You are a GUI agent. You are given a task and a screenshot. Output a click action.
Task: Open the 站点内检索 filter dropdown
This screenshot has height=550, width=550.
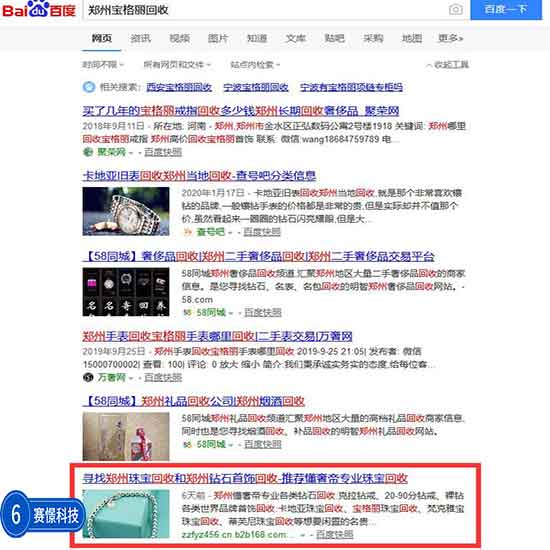click(255, 65)
